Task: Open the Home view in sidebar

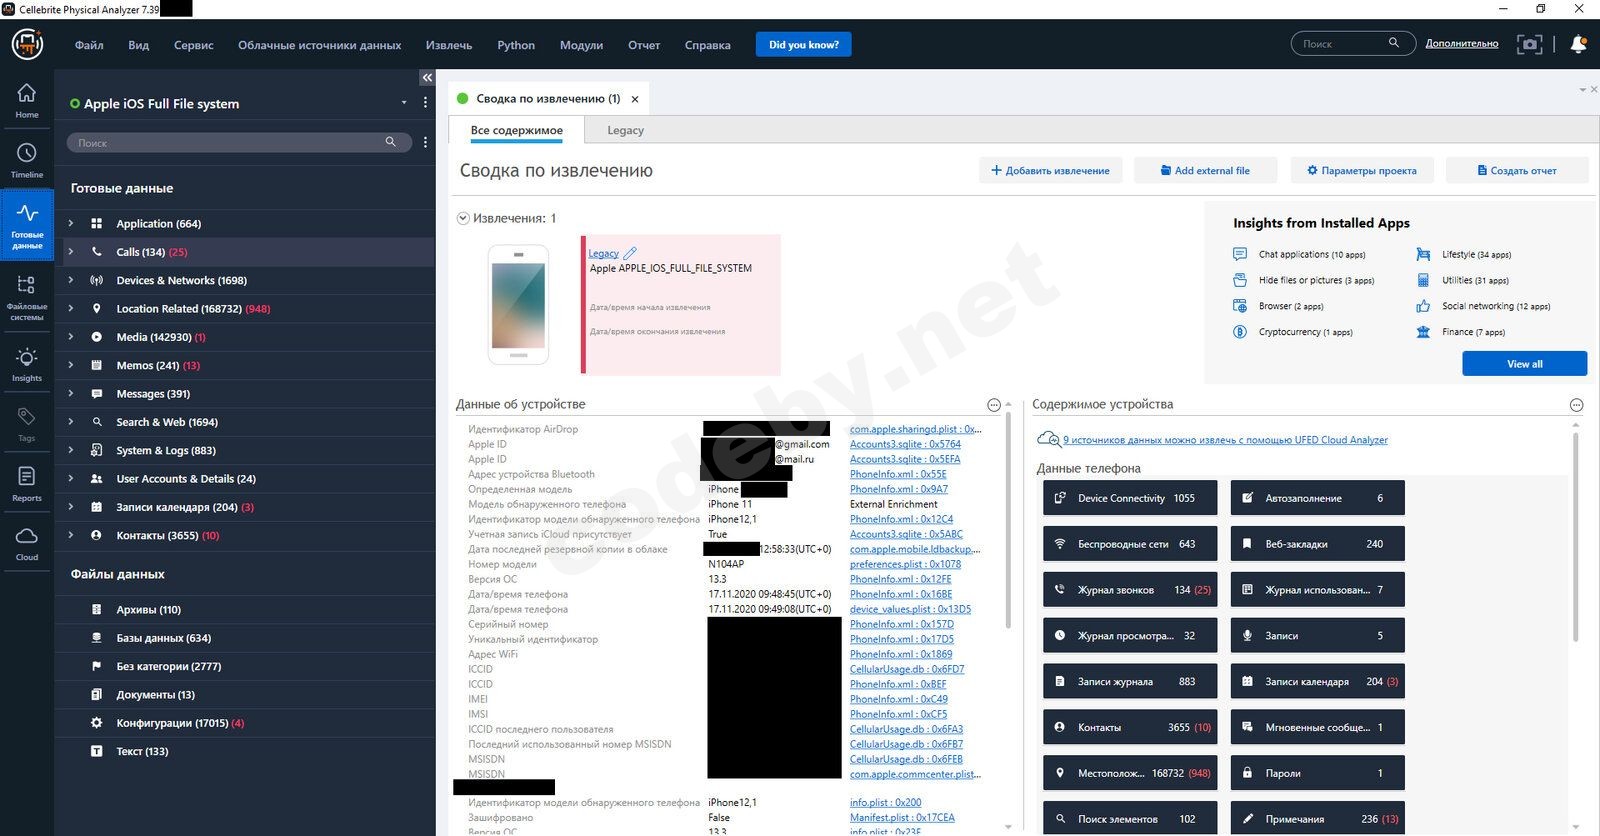Action: [x=27, y=100]
